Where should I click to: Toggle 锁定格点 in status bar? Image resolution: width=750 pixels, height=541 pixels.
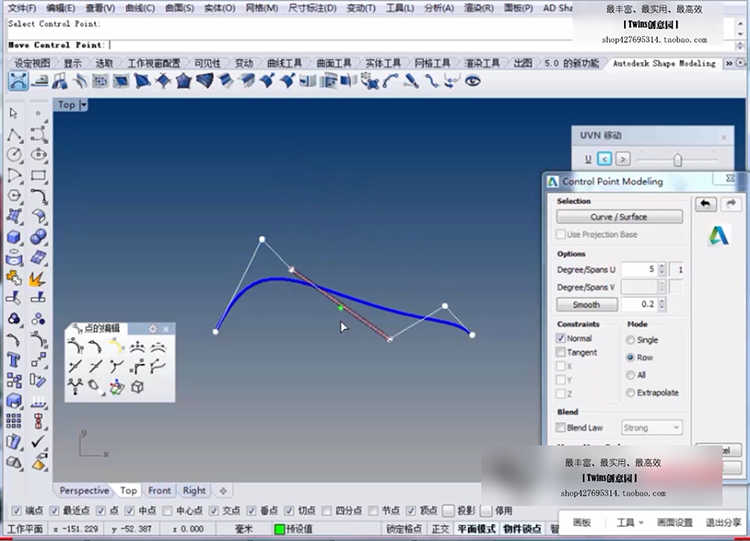(404, 529)
